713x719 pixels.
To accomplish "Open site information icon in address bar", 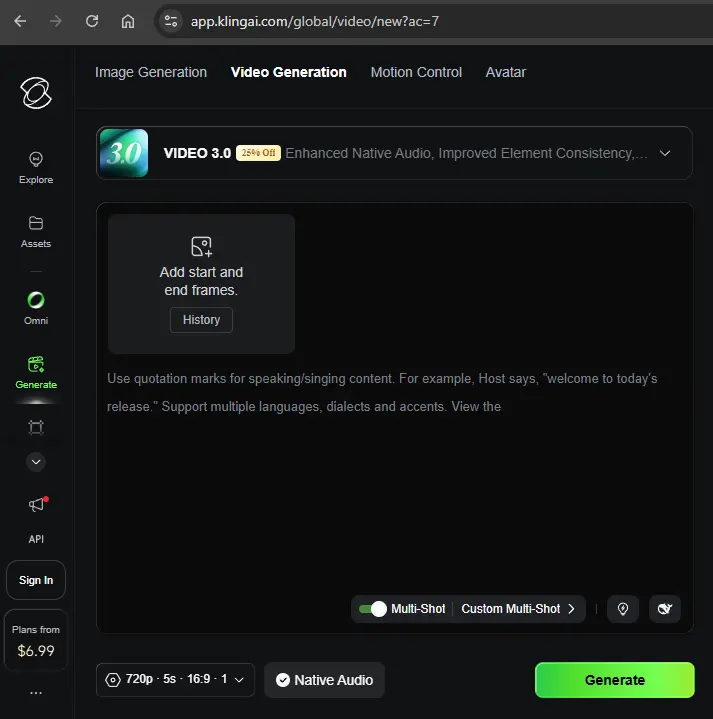I will coord(171,21).
